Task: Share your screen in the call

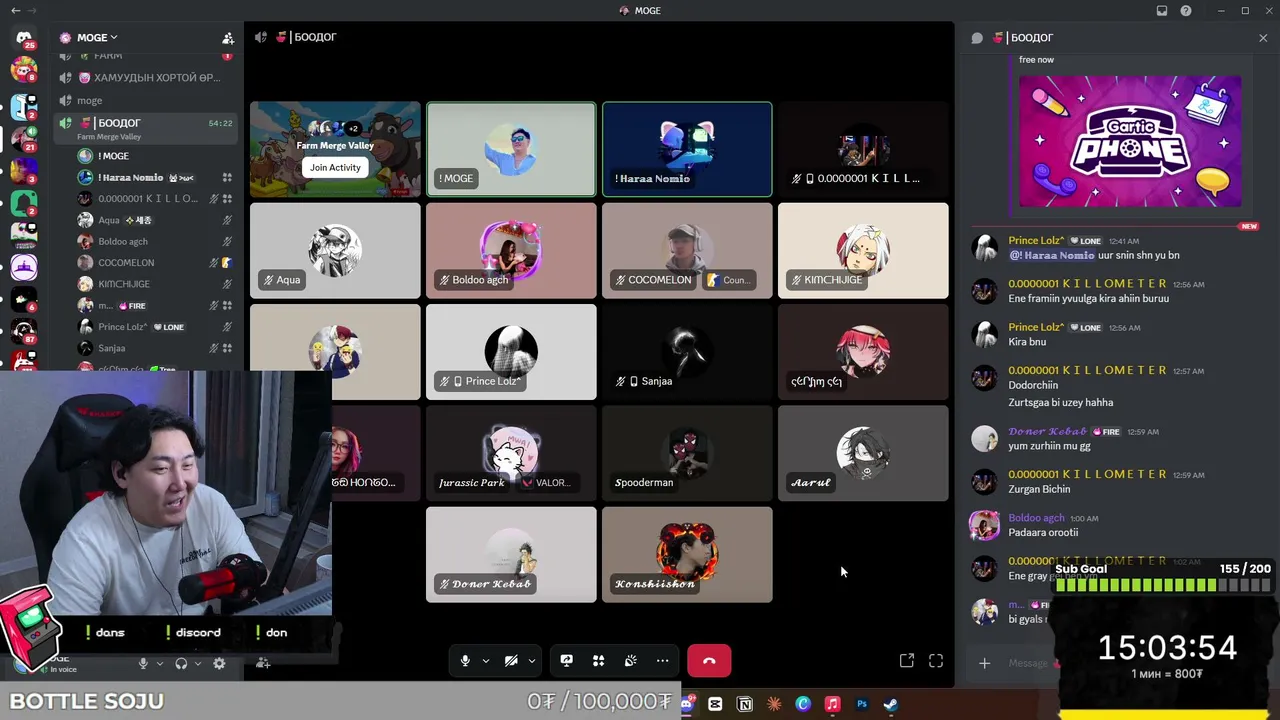Action: (566, 661)
